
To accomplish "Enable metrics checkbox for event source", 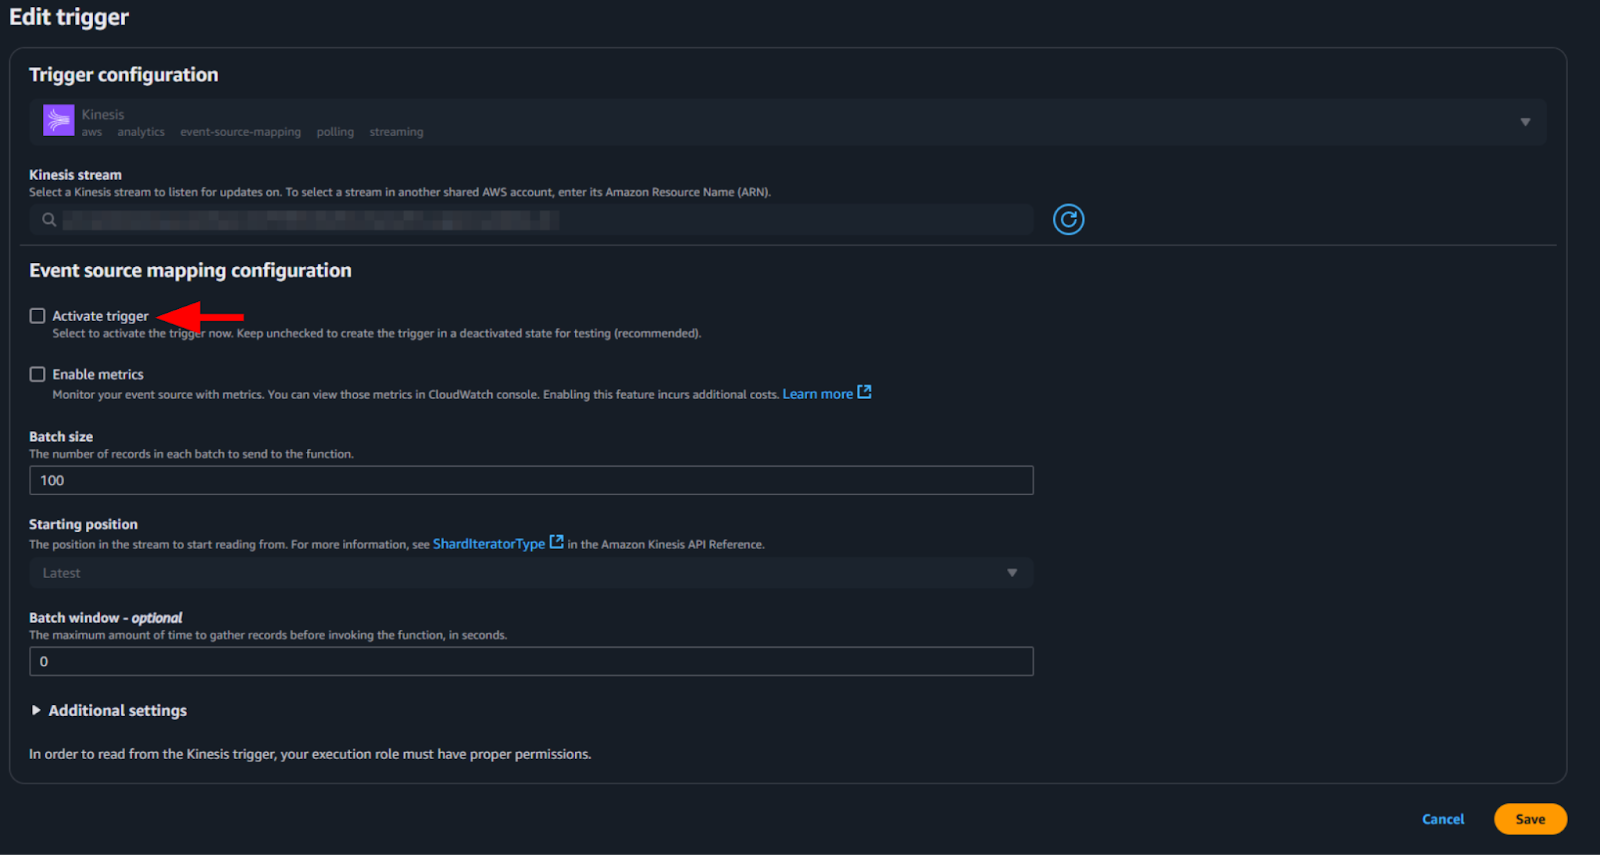I will pos(38,374).
